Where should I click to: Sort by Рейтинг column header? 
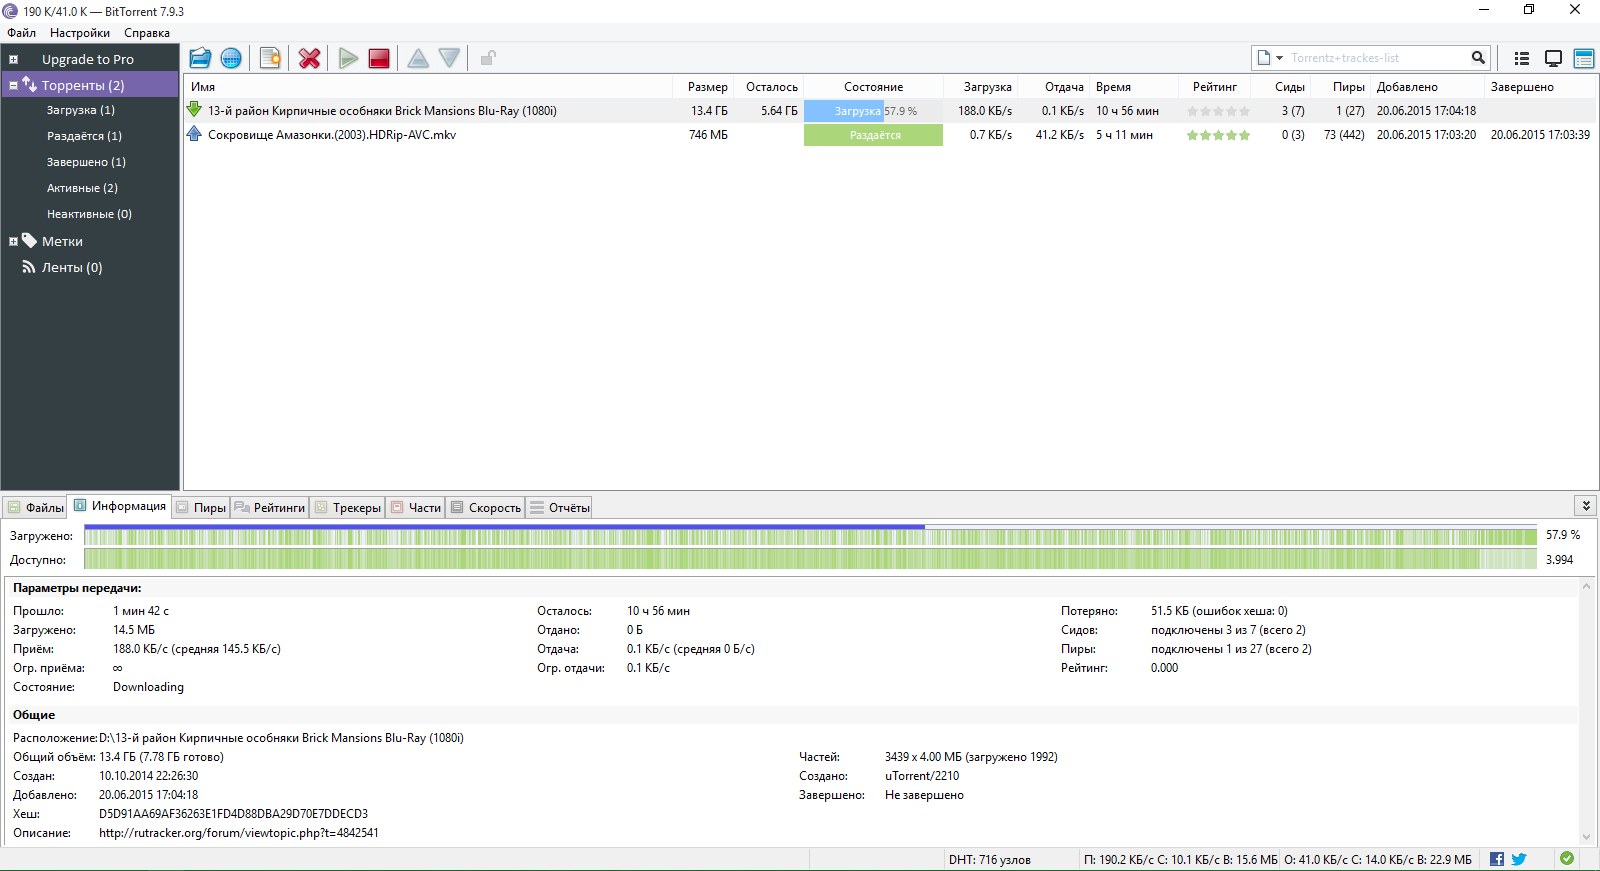point(1214,87)
